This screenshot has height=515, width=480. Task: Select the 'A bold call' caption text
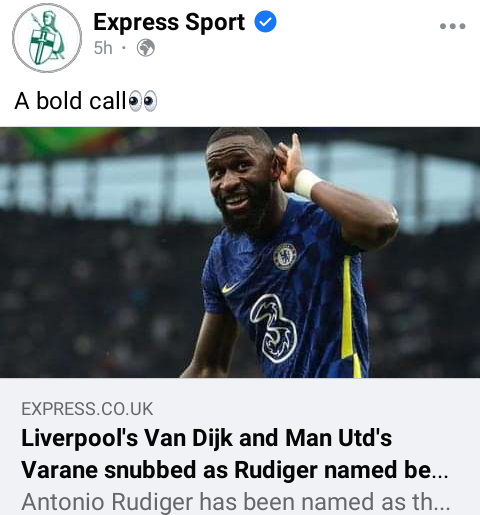point(70,100)
